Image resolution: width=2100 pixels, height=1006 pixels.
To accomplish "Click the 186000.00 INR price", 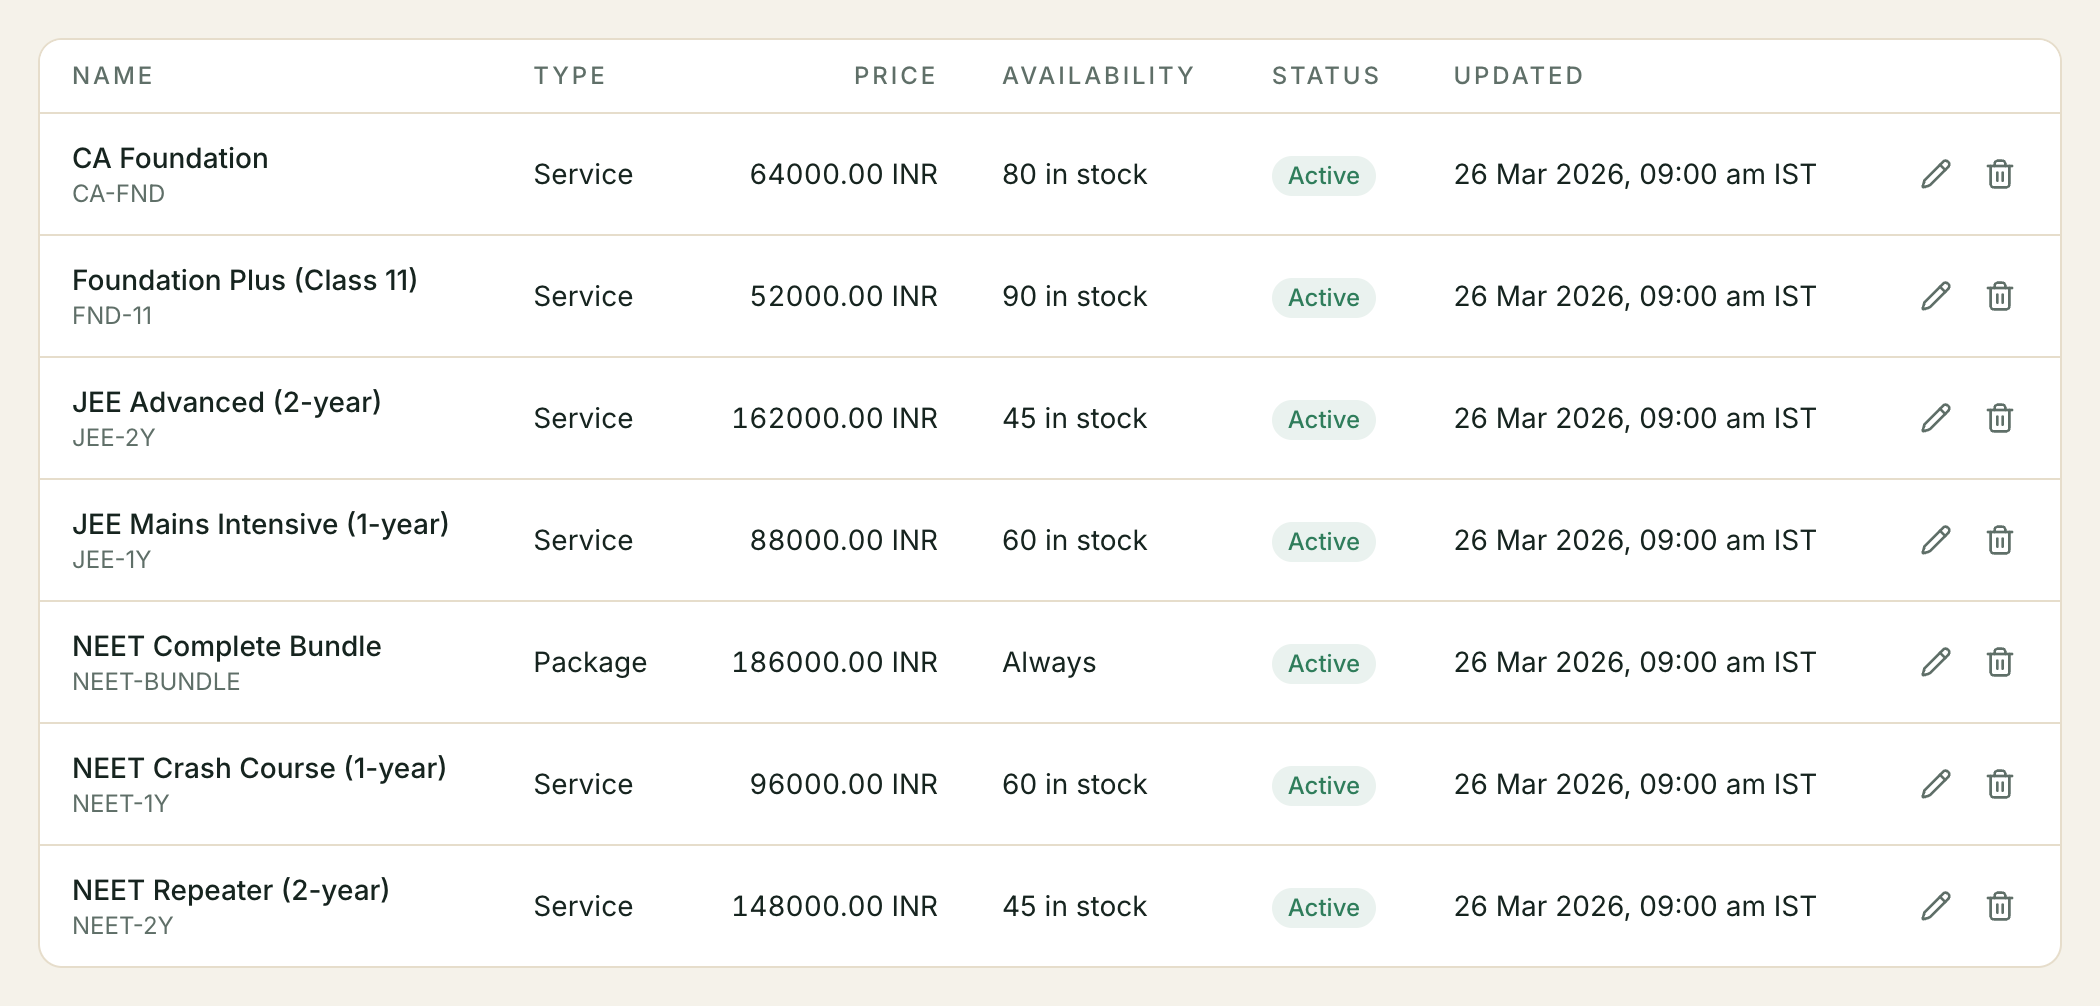I will point(835,662).
